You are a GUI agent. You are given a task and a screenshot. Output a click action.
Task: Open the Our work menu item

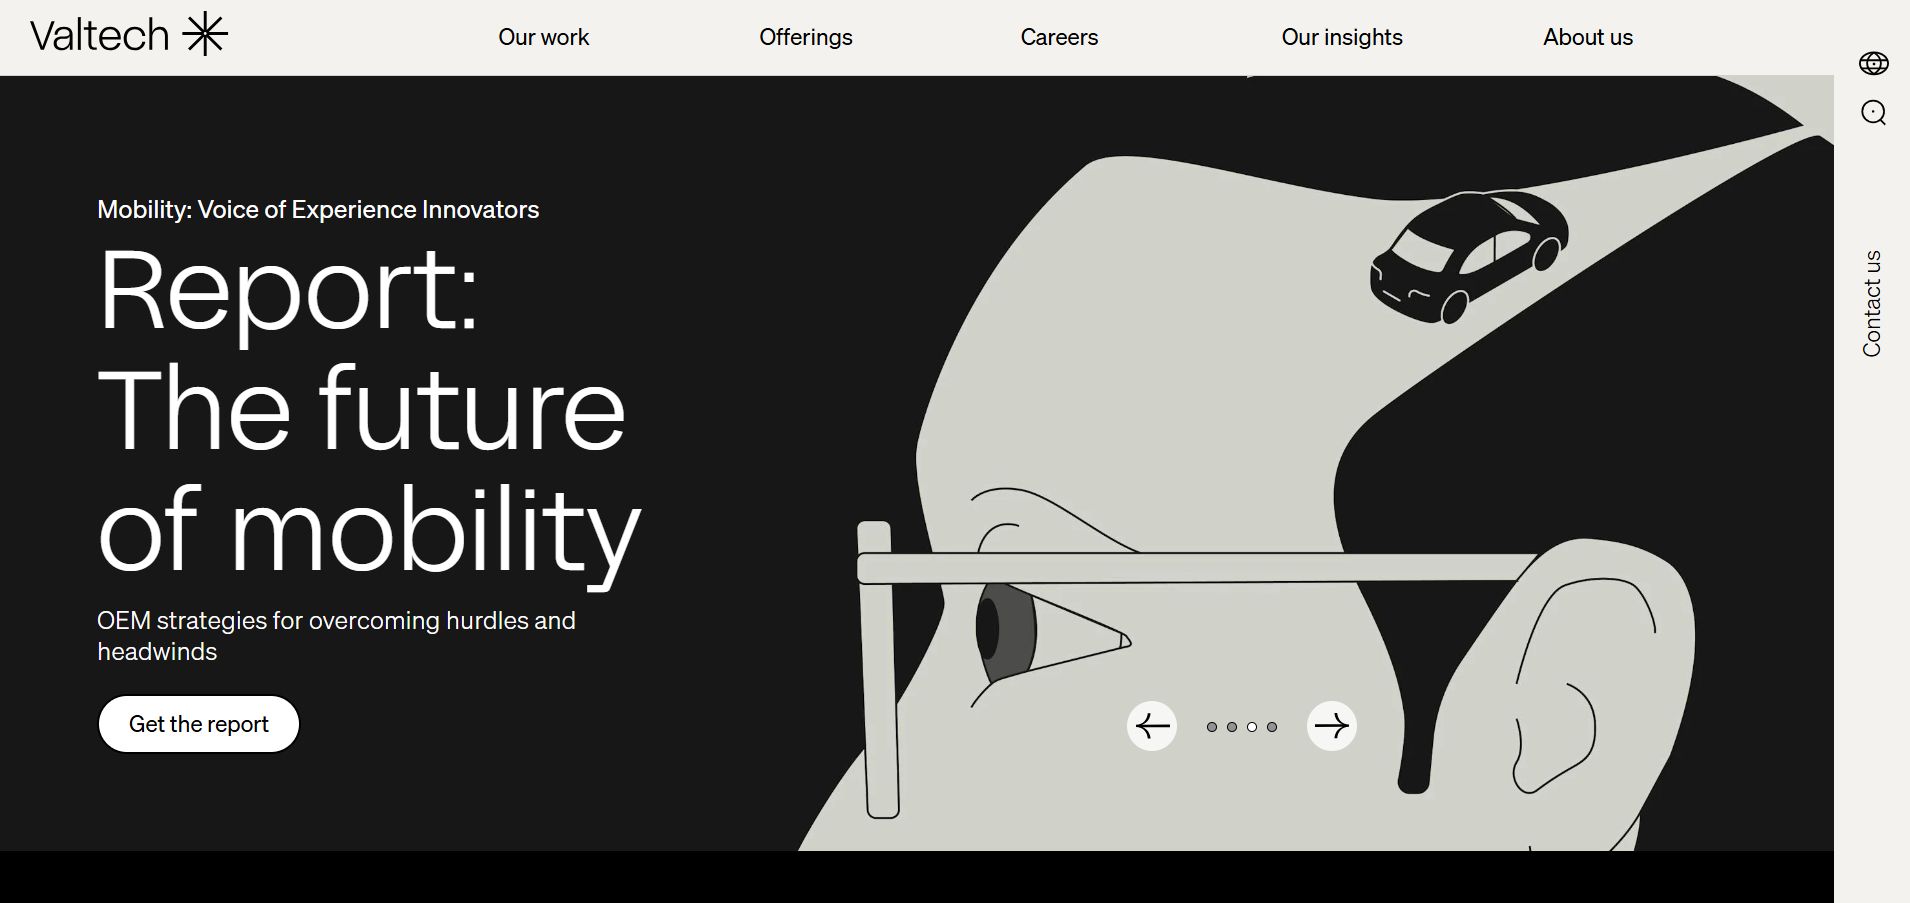(x=543, y=37)
